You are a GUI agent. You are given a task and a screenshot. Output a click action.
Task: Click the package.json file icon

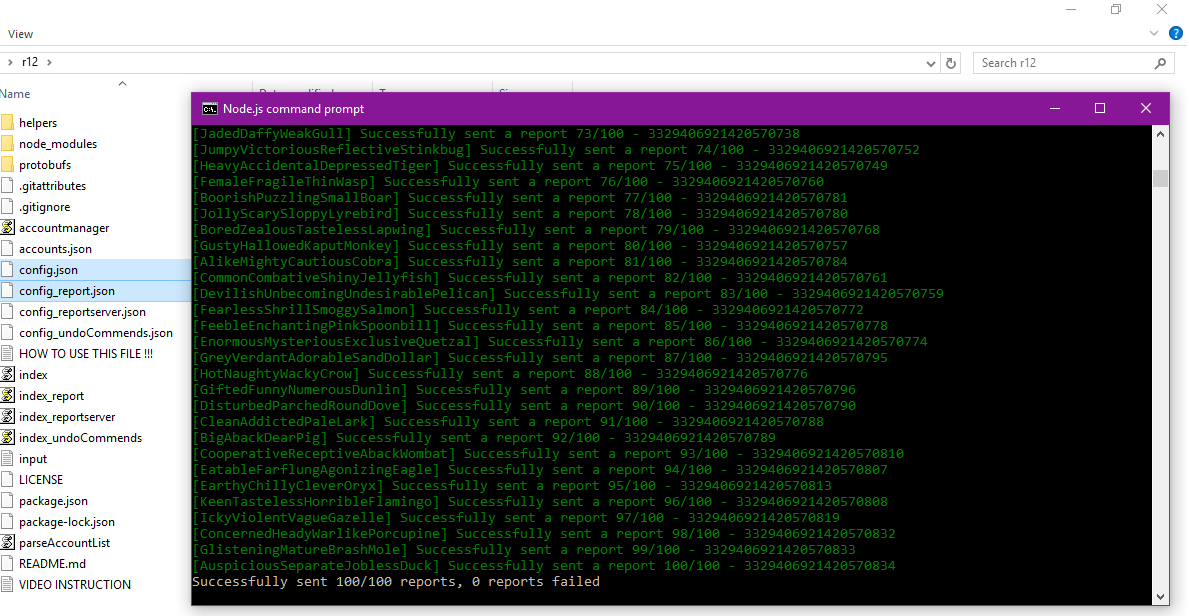click(8, 501)
